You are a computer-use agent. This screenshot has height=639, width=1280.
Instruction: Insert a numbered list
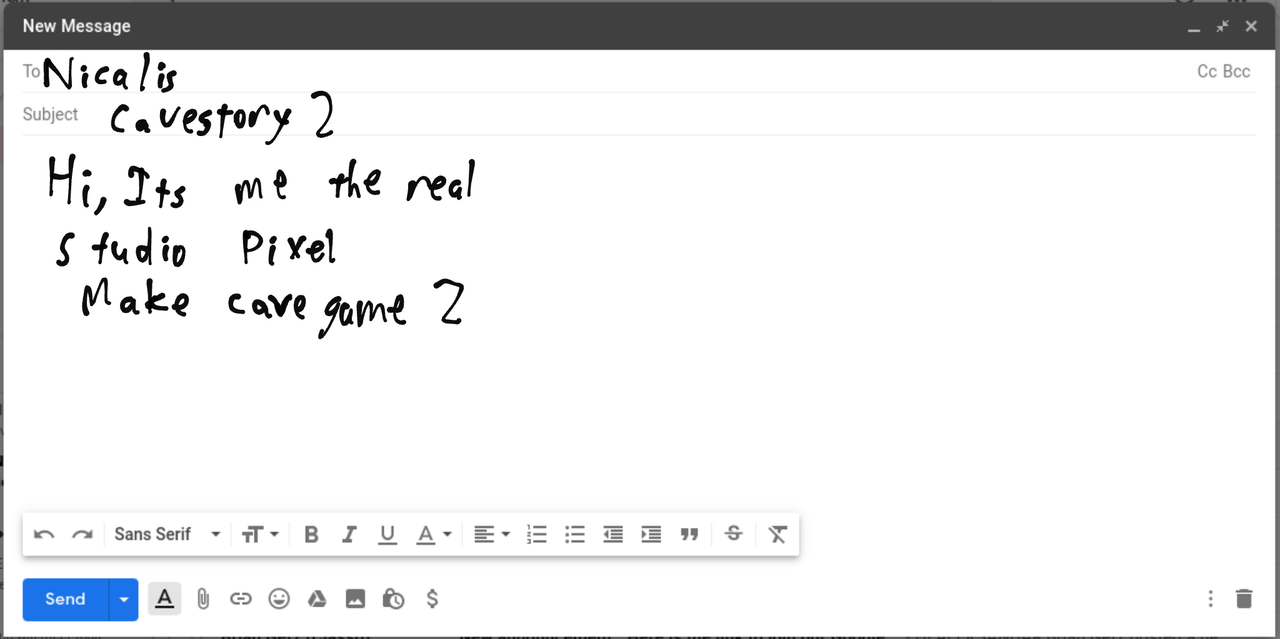(x=537, y=535)
